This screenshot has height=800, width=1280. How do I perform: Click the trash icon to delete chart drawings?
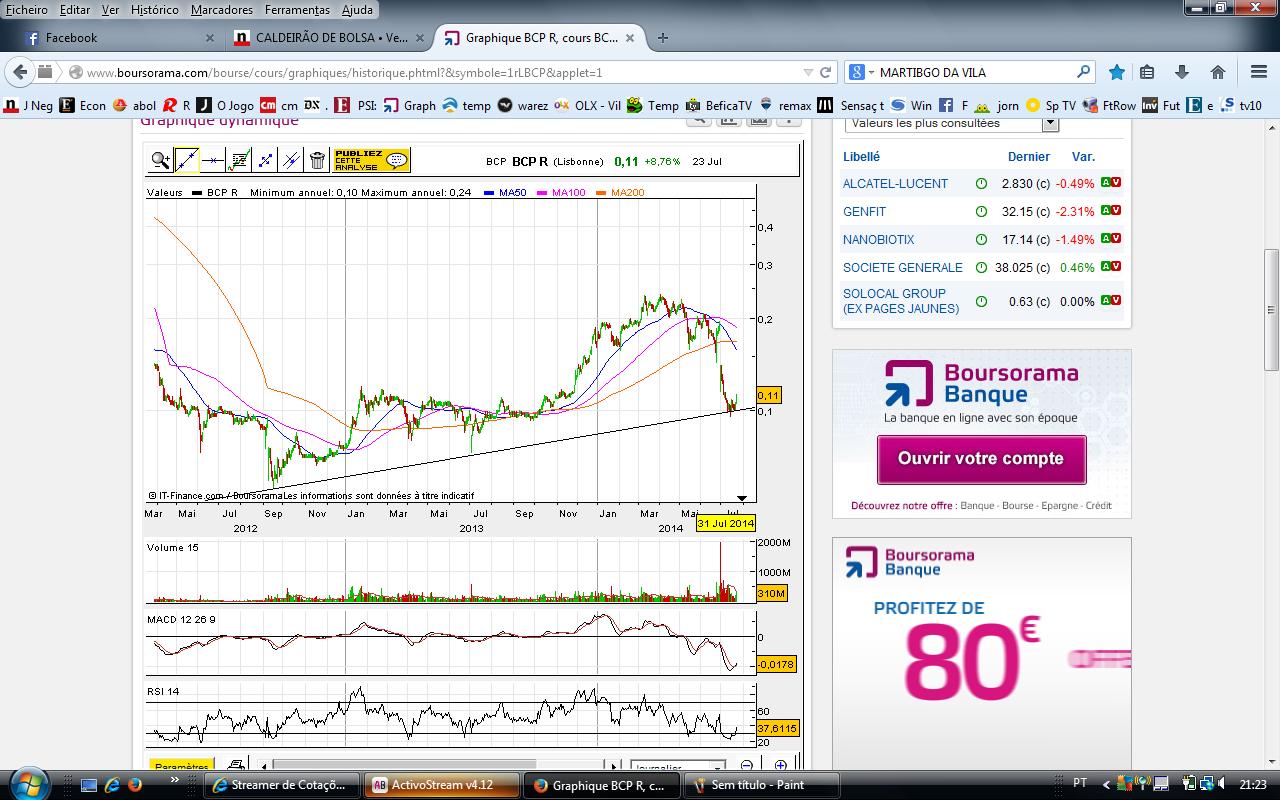coord(317,160)
